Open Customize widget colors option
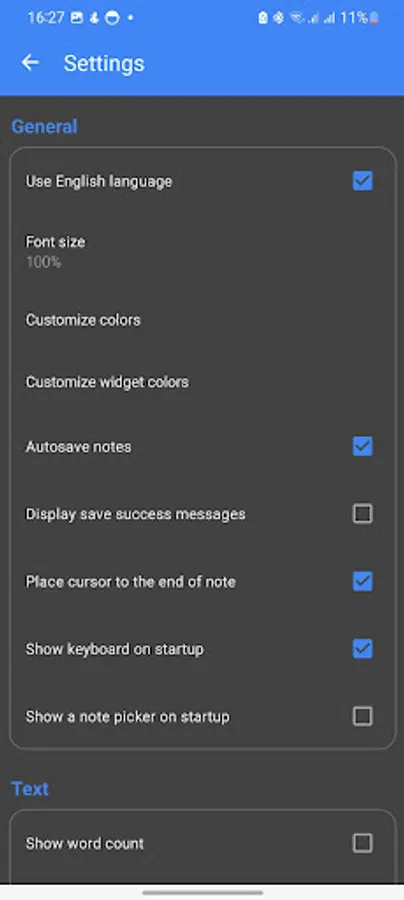The image size is (404, 900). point(202,382)
